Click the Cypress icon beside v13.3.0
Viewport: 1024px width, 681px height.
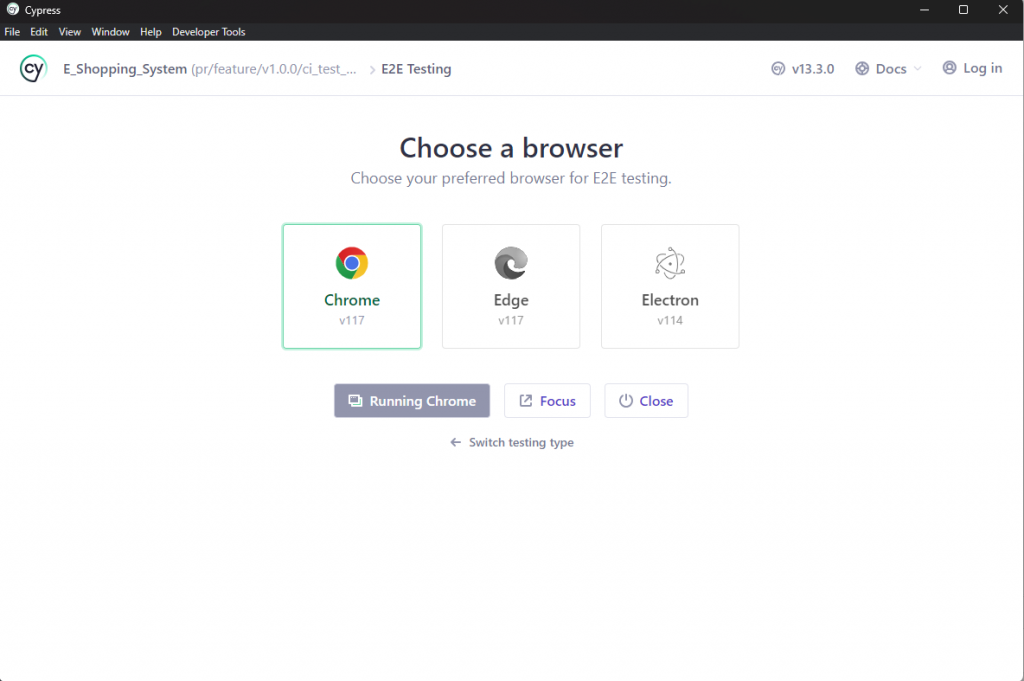point(778,69)
